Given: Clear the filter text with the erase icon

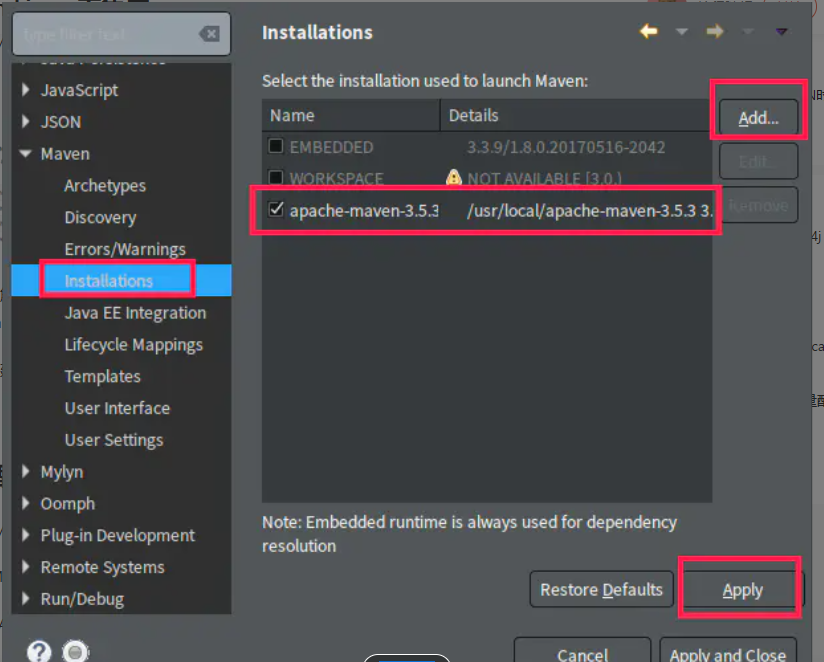Looking at the screenshot, I should [x=209, y=34].
